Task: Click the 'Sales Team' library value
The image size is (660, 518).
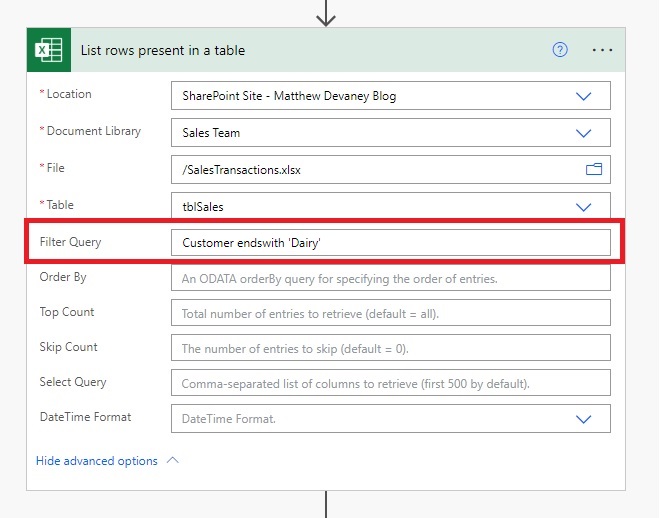Action: [x=211, y=133]
